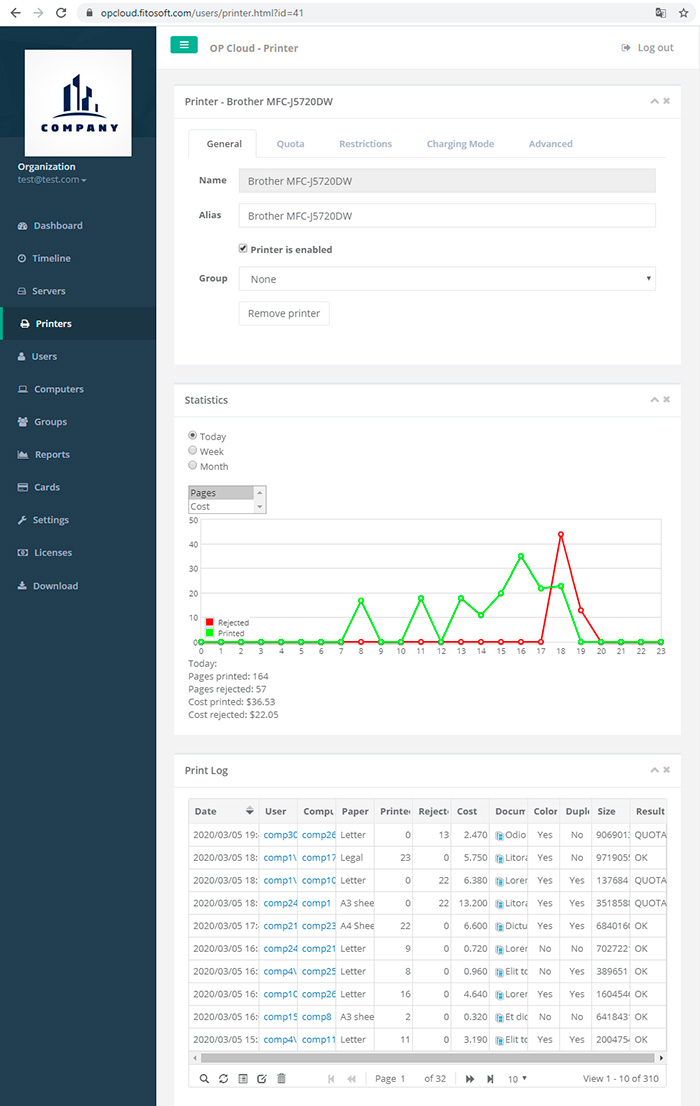Image resolution: width=700 pixels, height=1106 pixels.
Task: Click the translate page icon in the address bar
Action: click(660, 13)
